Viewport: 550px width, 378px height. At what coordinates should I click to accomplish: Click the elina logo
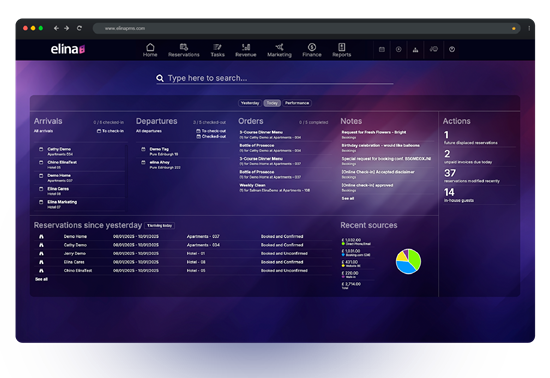tap(68, 49)
